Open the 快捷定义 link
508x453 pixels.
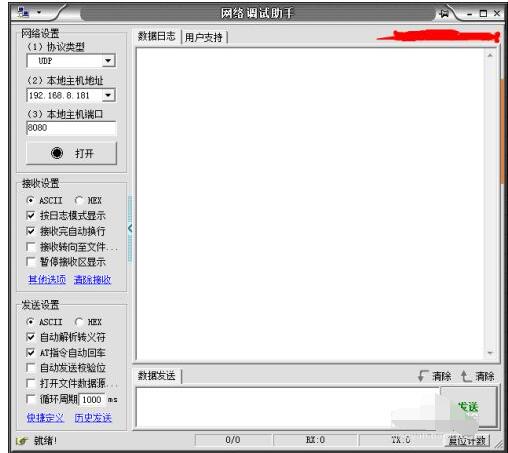tap(45, 418)
